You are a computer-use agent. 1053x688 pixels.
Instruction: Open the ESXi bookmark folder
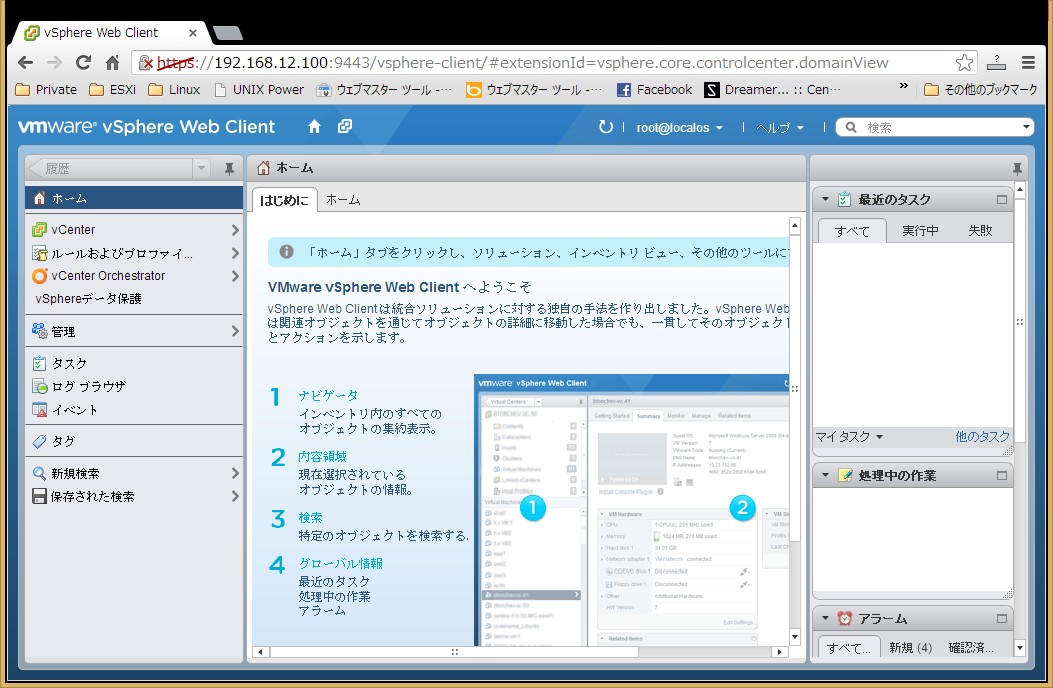(x=113, y=89)
